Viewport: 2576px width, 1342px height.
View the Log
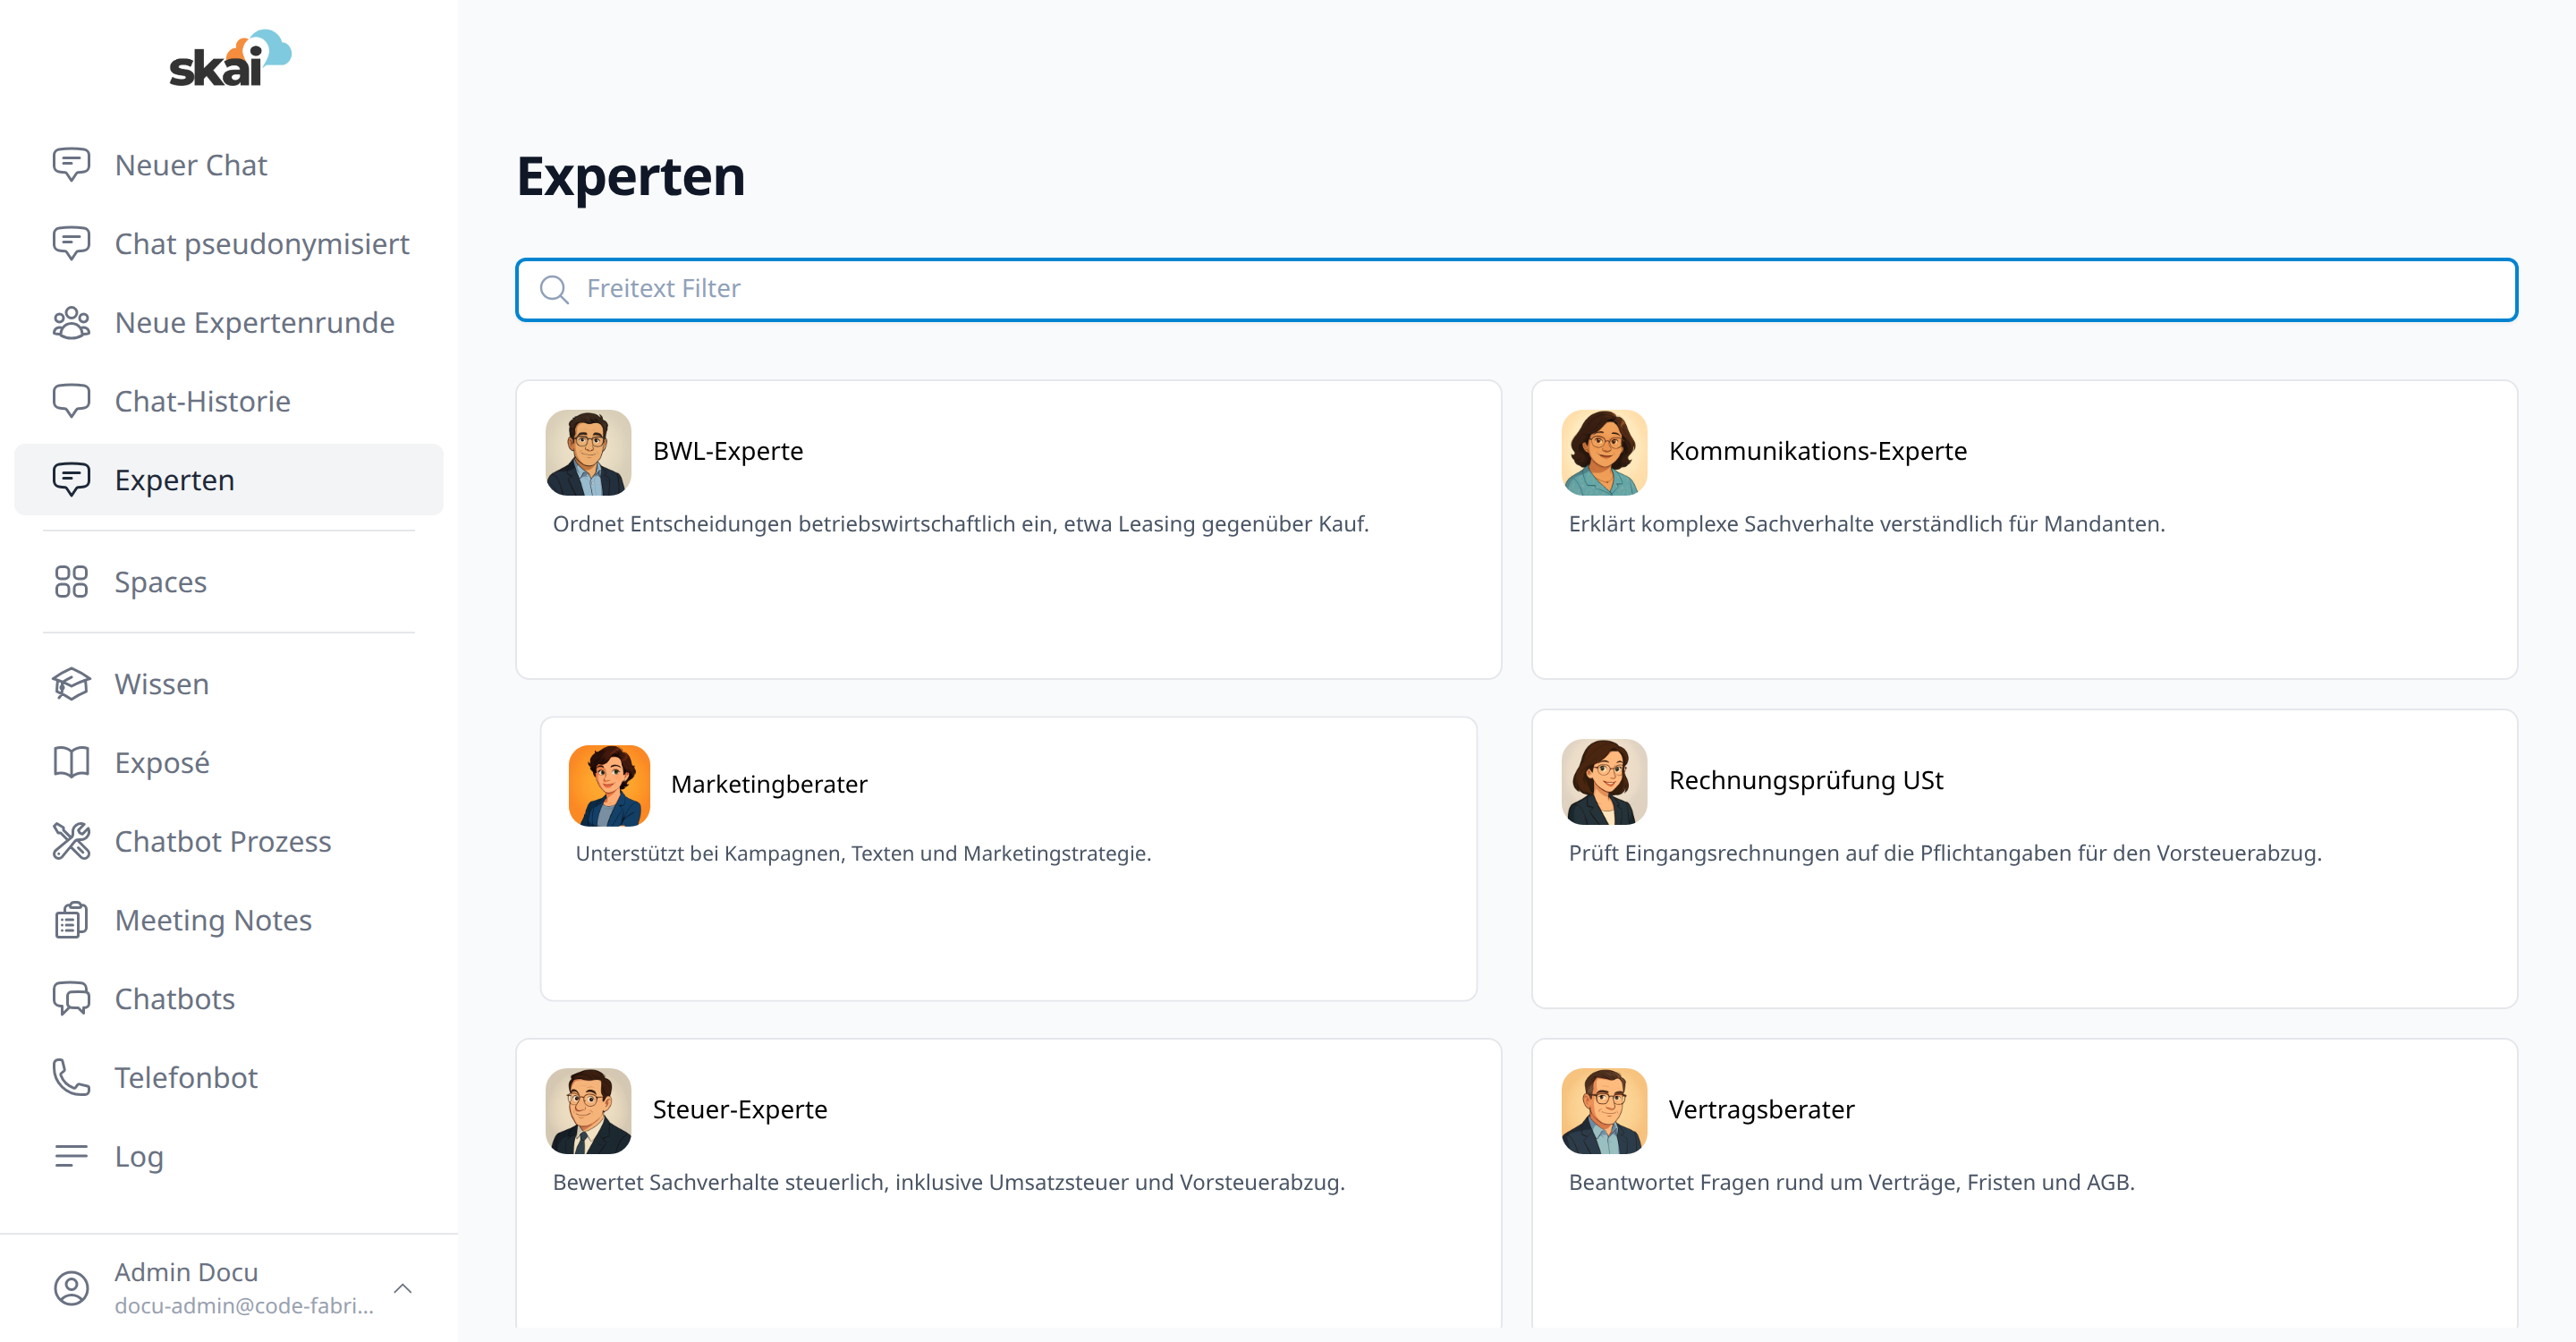tap(229, 1156)
